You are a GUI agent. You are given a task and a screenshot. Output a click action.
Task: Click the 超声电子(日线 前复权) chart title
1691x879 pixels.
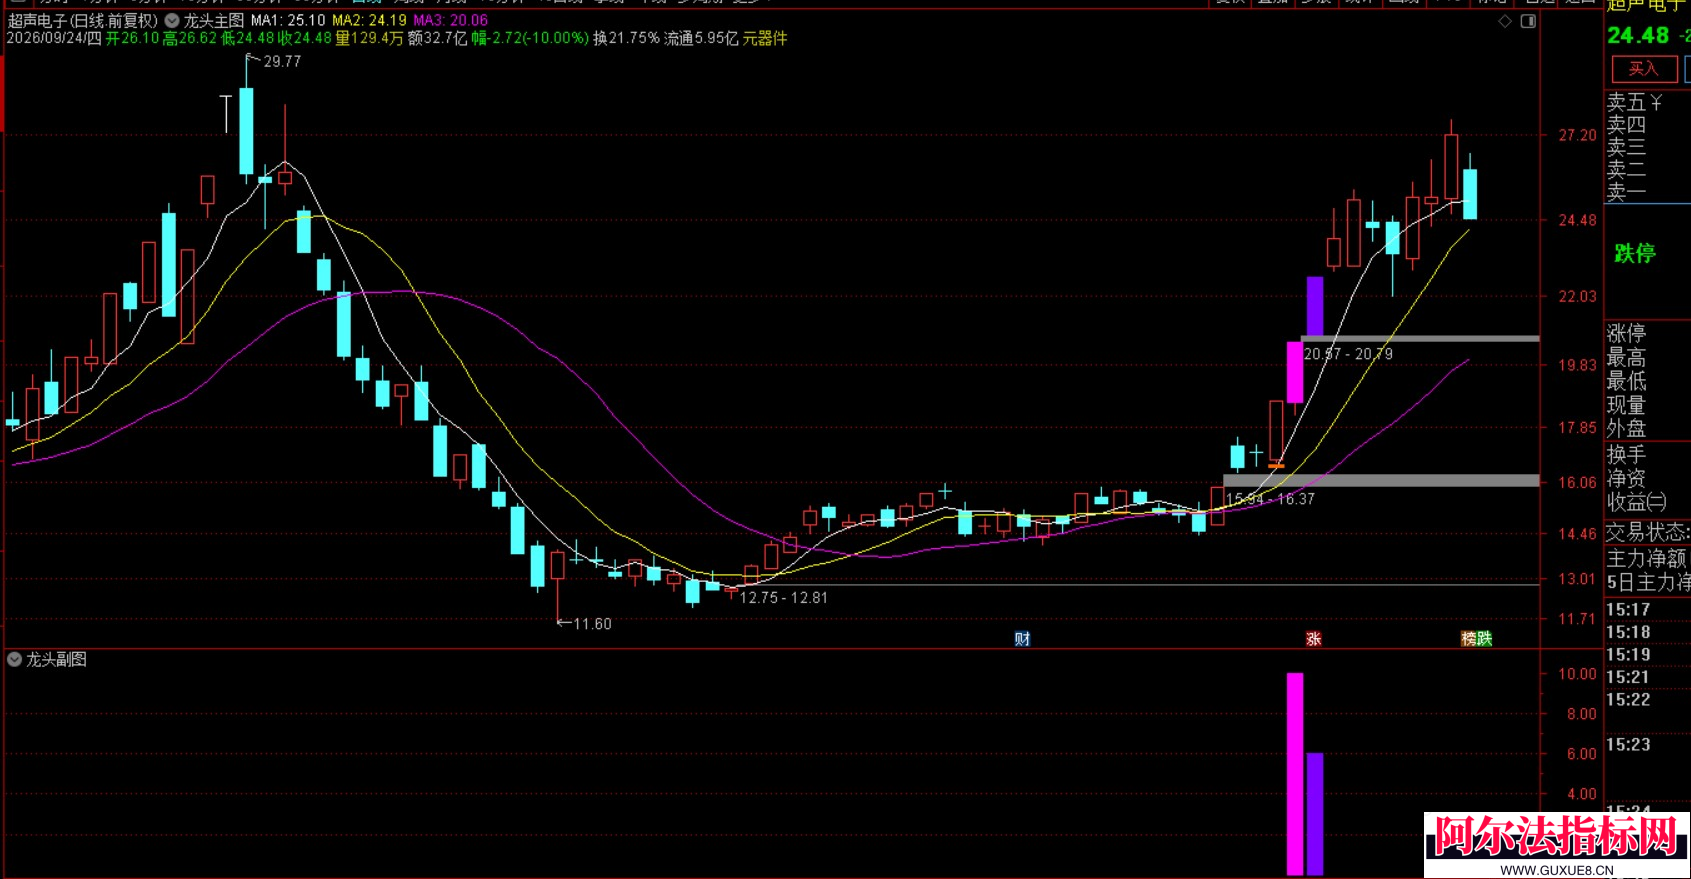click(83, 20)
